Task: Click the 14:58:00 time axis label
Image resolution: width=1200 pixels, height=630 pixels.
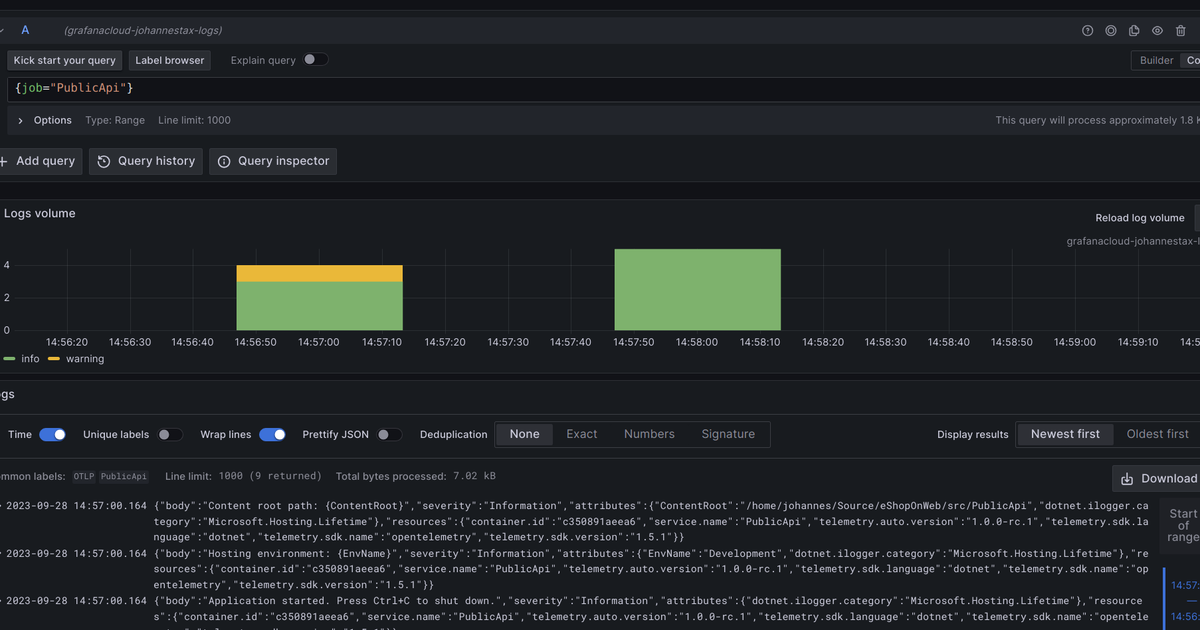Action: (x=696, y=342)
